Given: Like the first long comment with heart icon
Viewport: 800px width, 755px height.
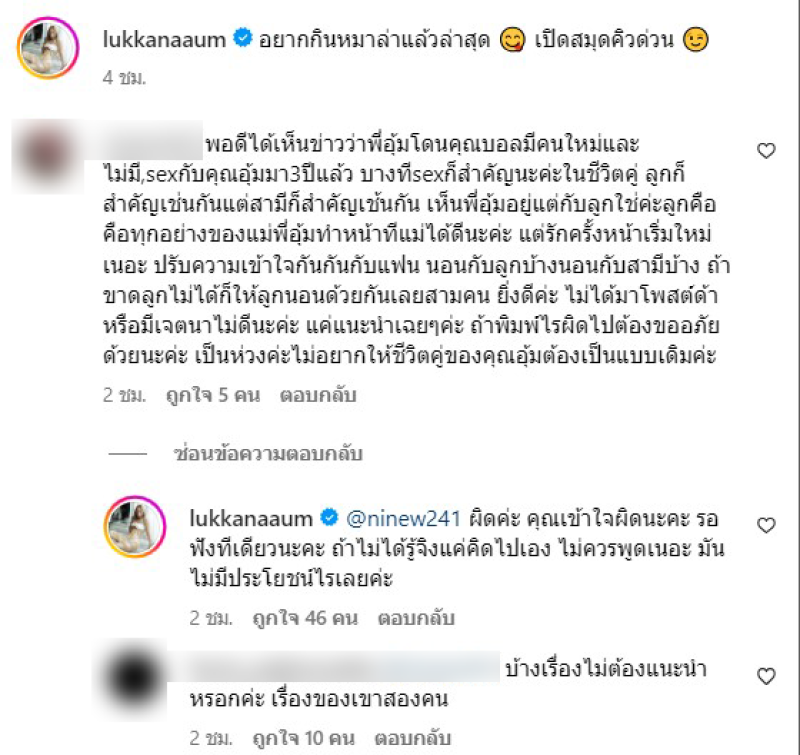Looking at the screenshot, I should tap(766, 150).
